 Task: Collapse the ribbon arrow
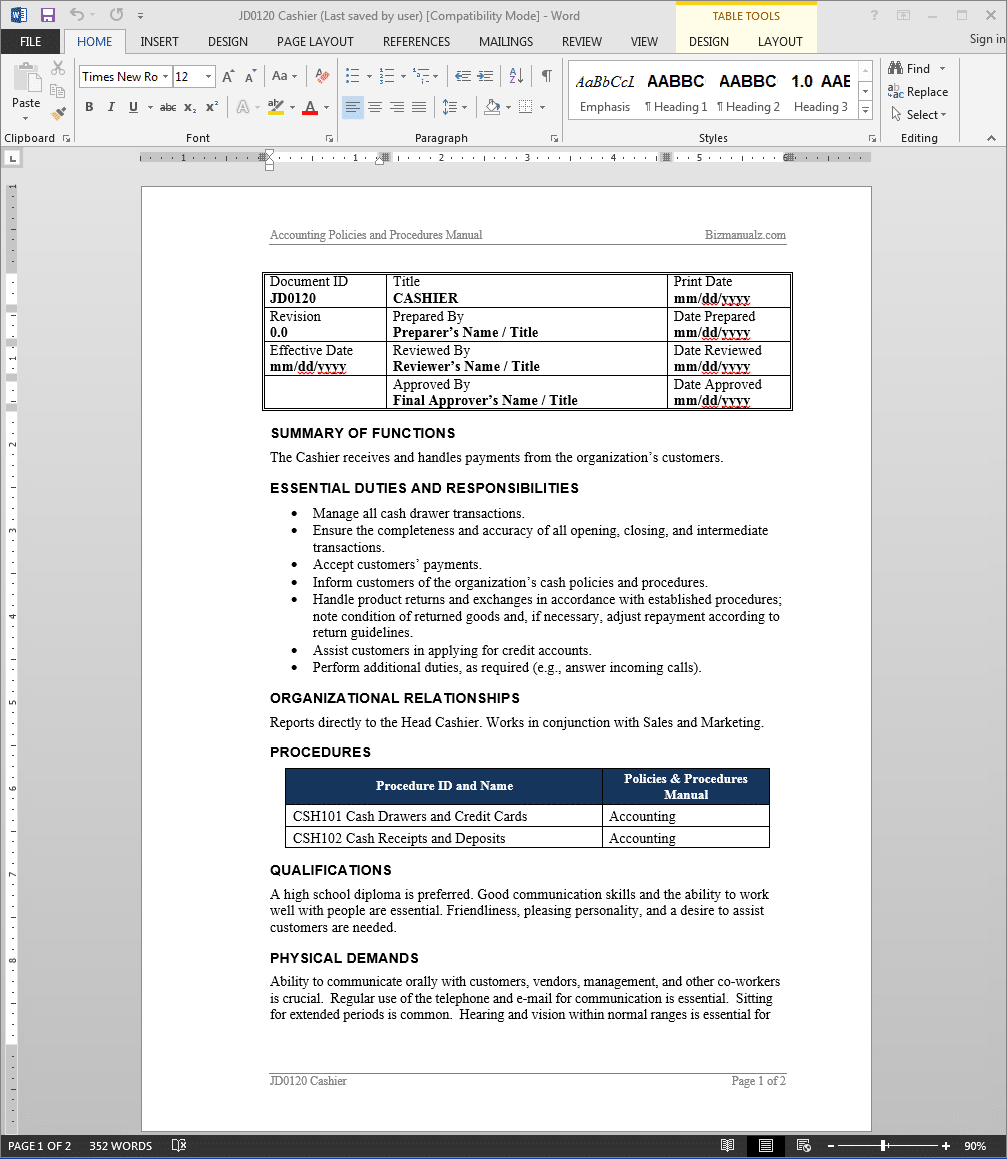(991, 138)
